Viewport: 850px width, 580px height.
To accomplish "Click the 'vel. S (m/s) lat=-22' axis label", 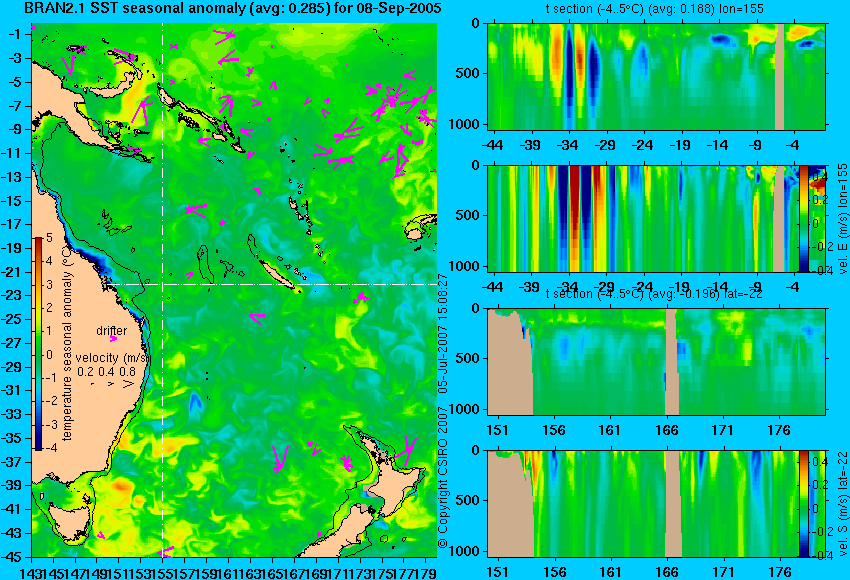I will pos(843,504).
